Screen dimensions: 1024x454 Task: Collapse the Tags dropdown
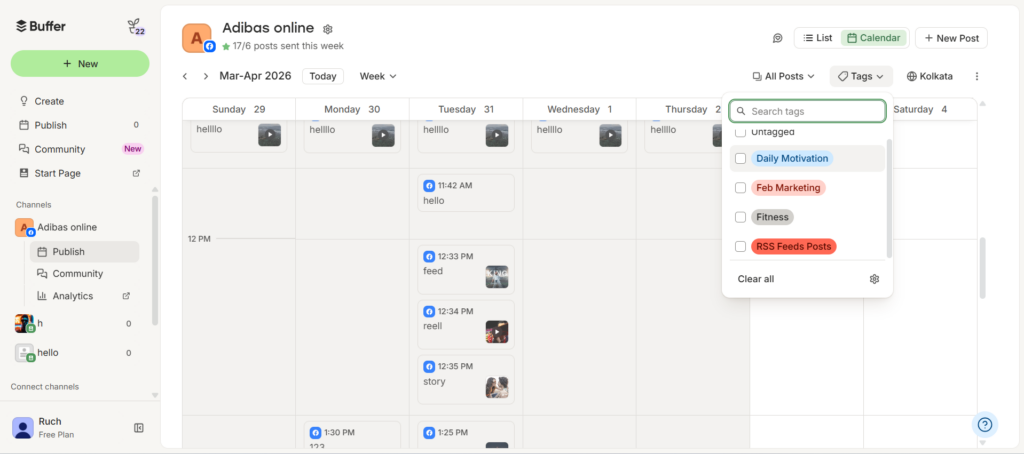tap(860, 76)
